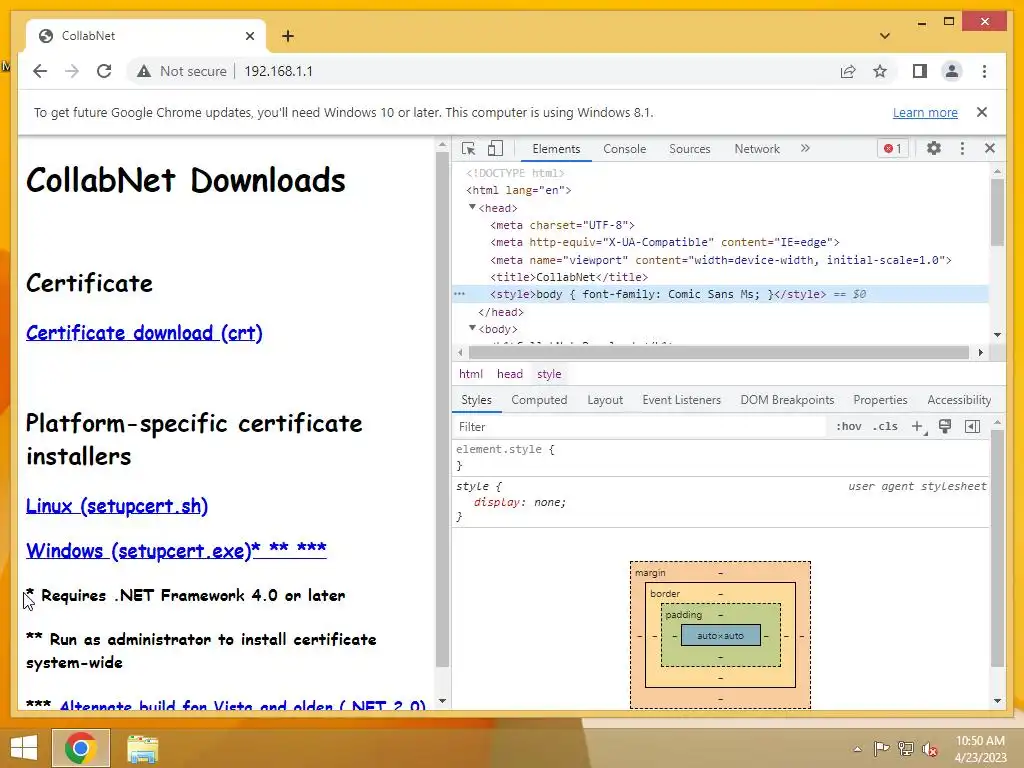The height and width of the screenshot is (768, 1024).
Task: Select the meta viewport row
Action: coord(720,260)
